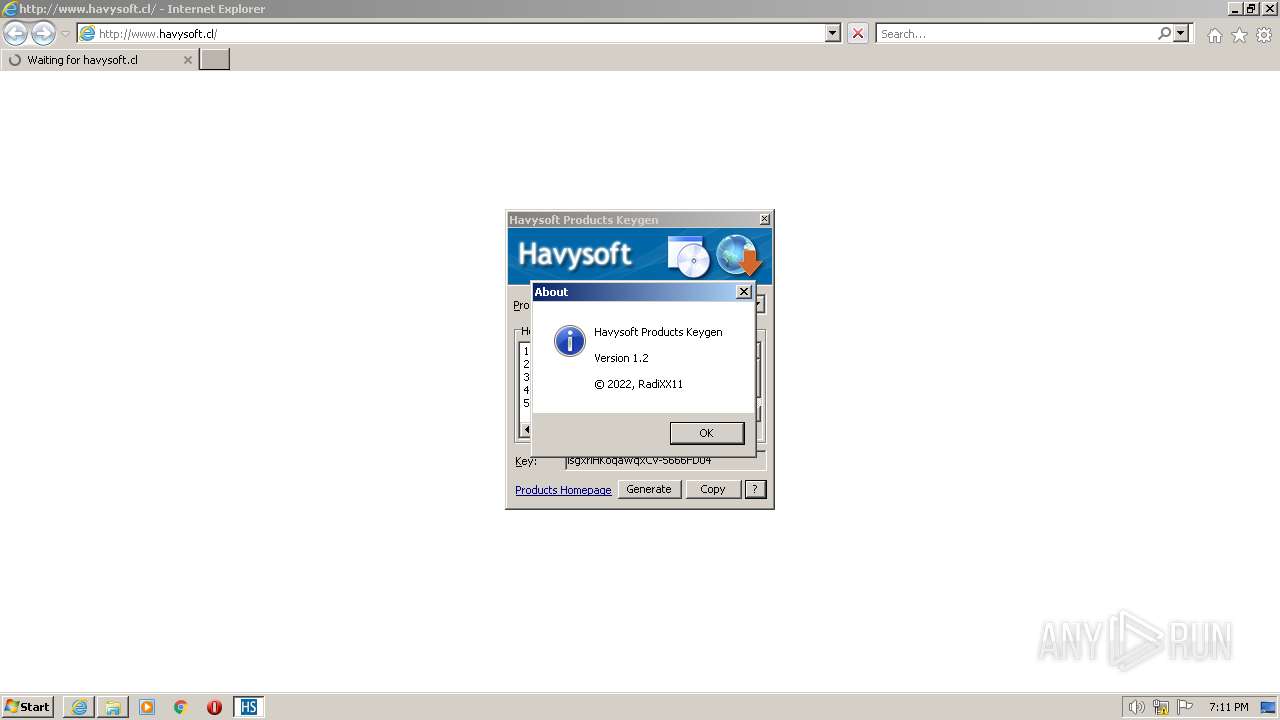Click the Generate button in the keygen

click(649, 489)
